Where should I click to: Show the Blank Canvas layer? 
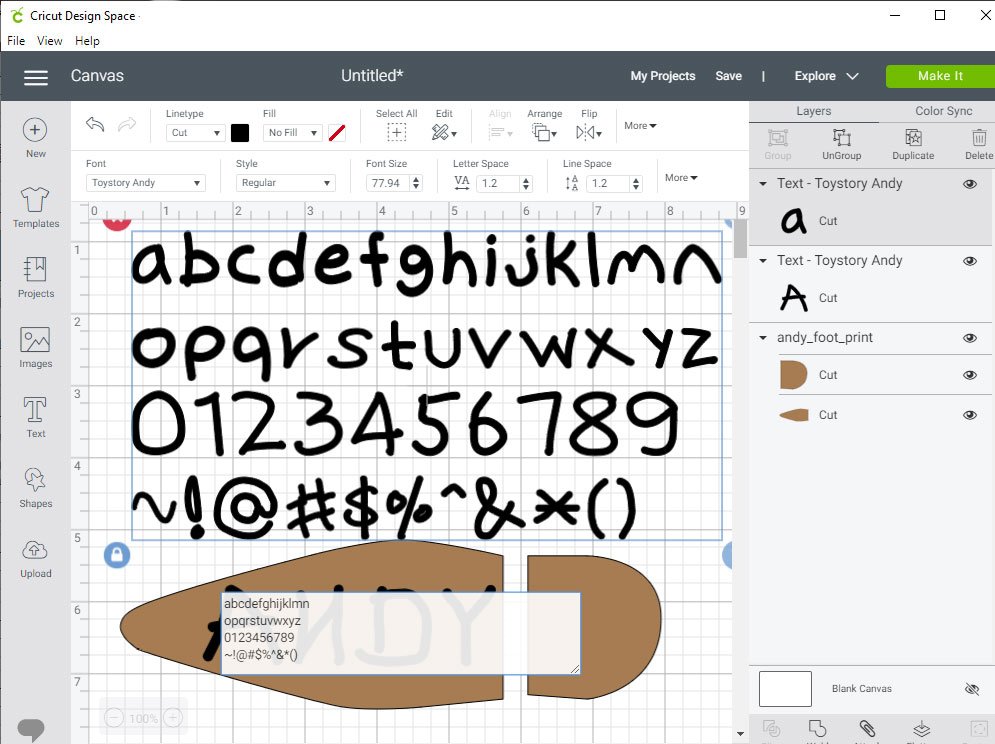(x=972, y=689)
